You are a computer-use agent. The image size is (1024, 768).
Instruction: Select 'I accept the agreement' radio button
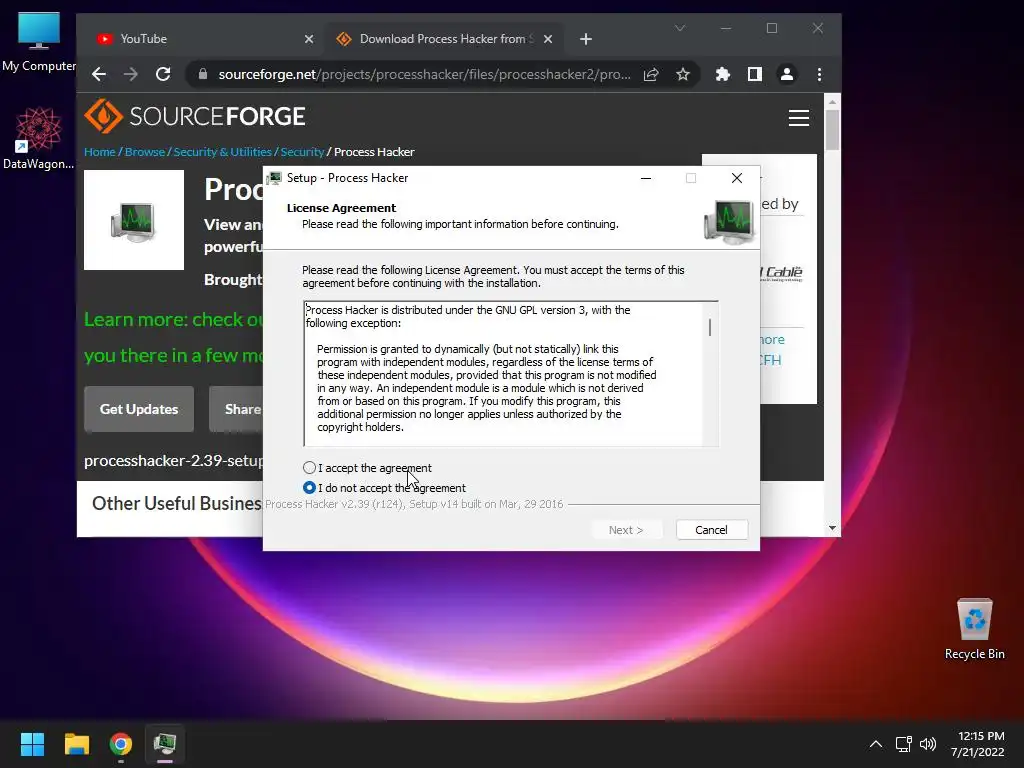(x=310, y=468)
